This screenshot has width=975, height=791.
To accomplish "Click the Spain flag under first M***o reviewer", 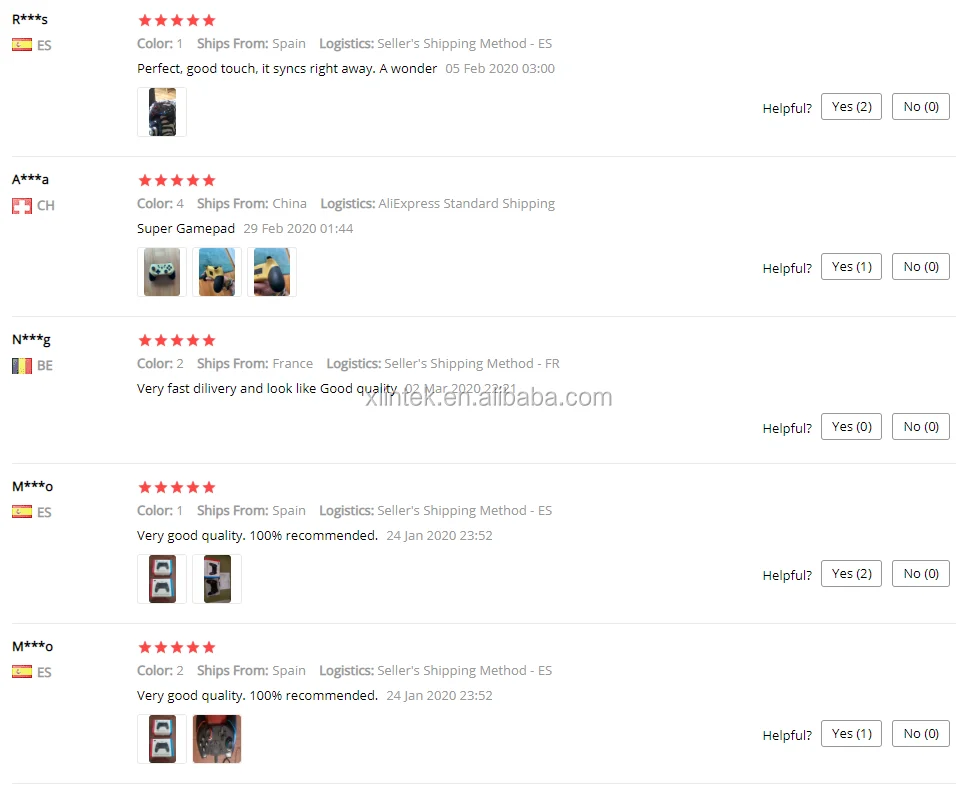I will pyautogui.click(x=22, y=512).
